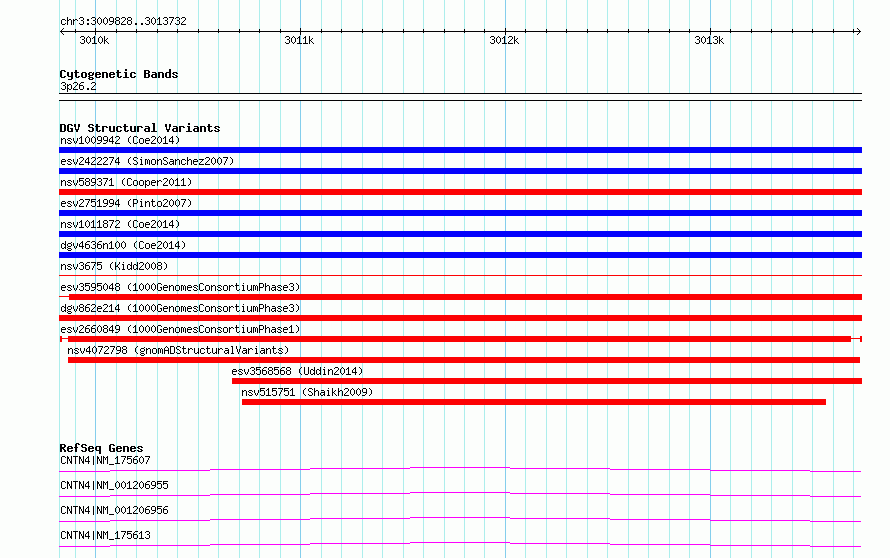Image resolution: width=890 pixels, height=558 pixels.
Task: Select the magenta line under CNTN4|NM_175613
Action: click(x=460, y=544)
